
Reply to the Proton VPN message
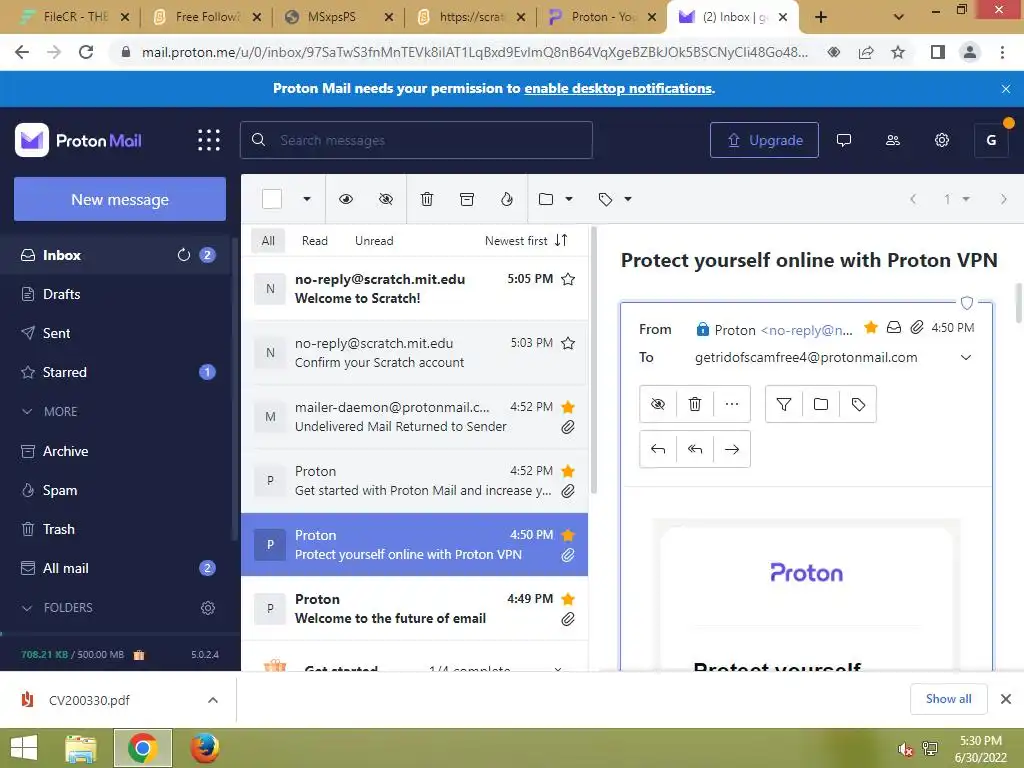click(658, 449)
